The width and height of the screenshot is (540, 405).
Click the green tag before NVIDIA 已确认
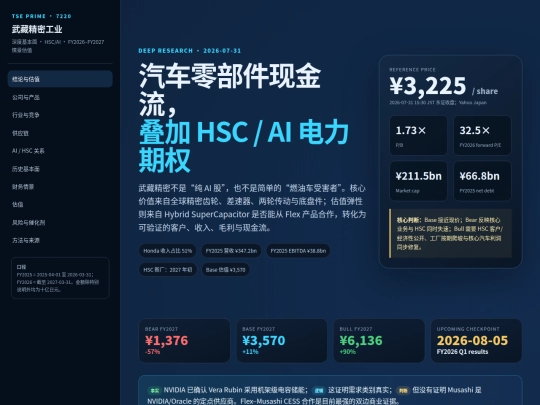[x=154, y=390]
